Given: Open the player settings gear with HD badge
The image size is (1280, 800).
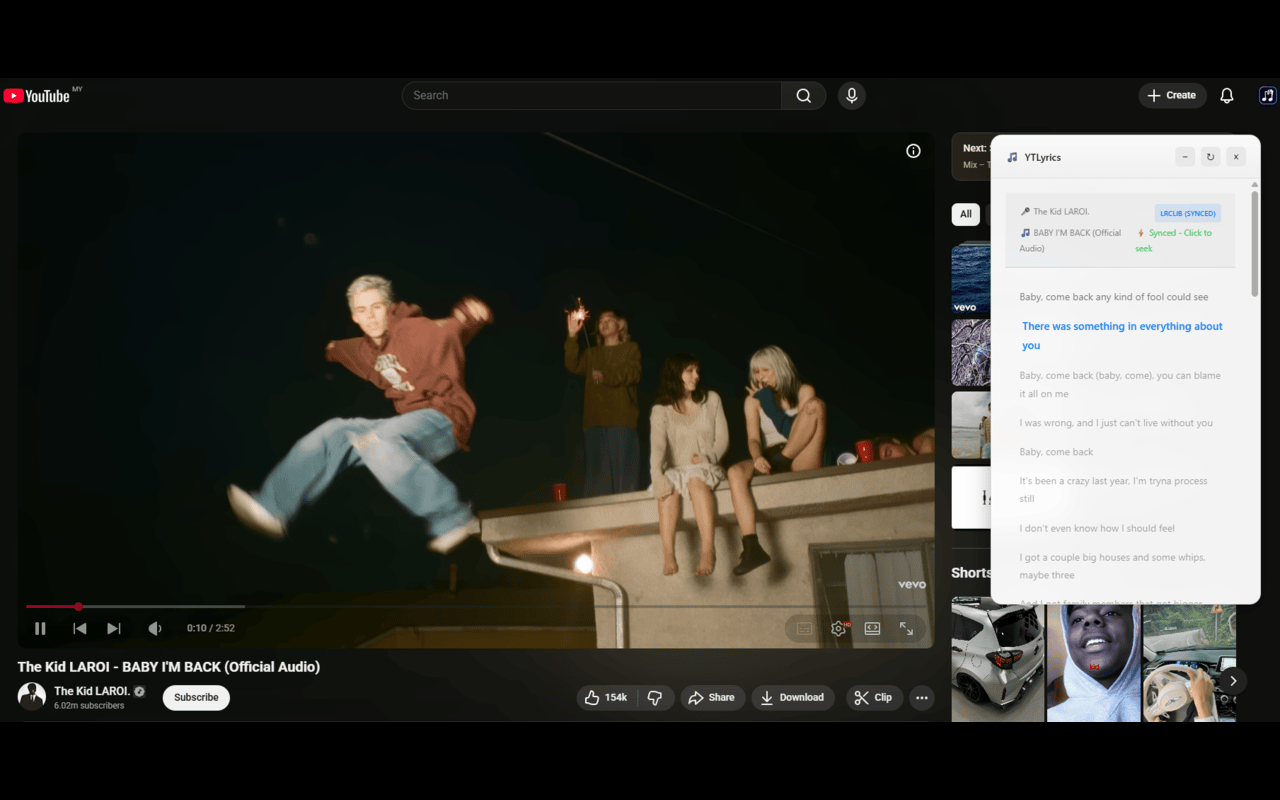Looking at the screenshot, I should [838, 628].
